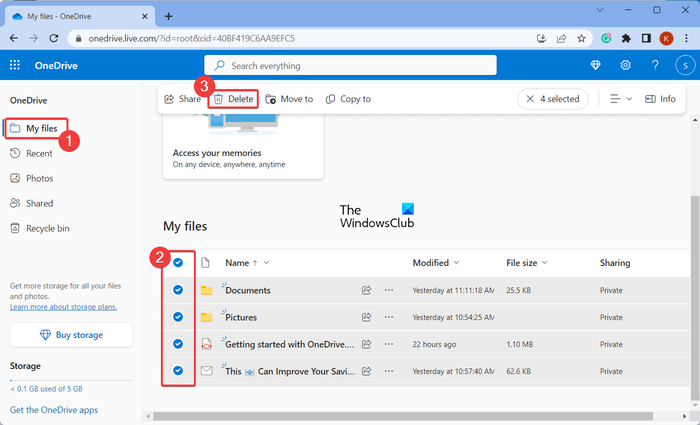700x425 pixels.
Task: Click the share icon on Documents row
Action: point(367,290)
